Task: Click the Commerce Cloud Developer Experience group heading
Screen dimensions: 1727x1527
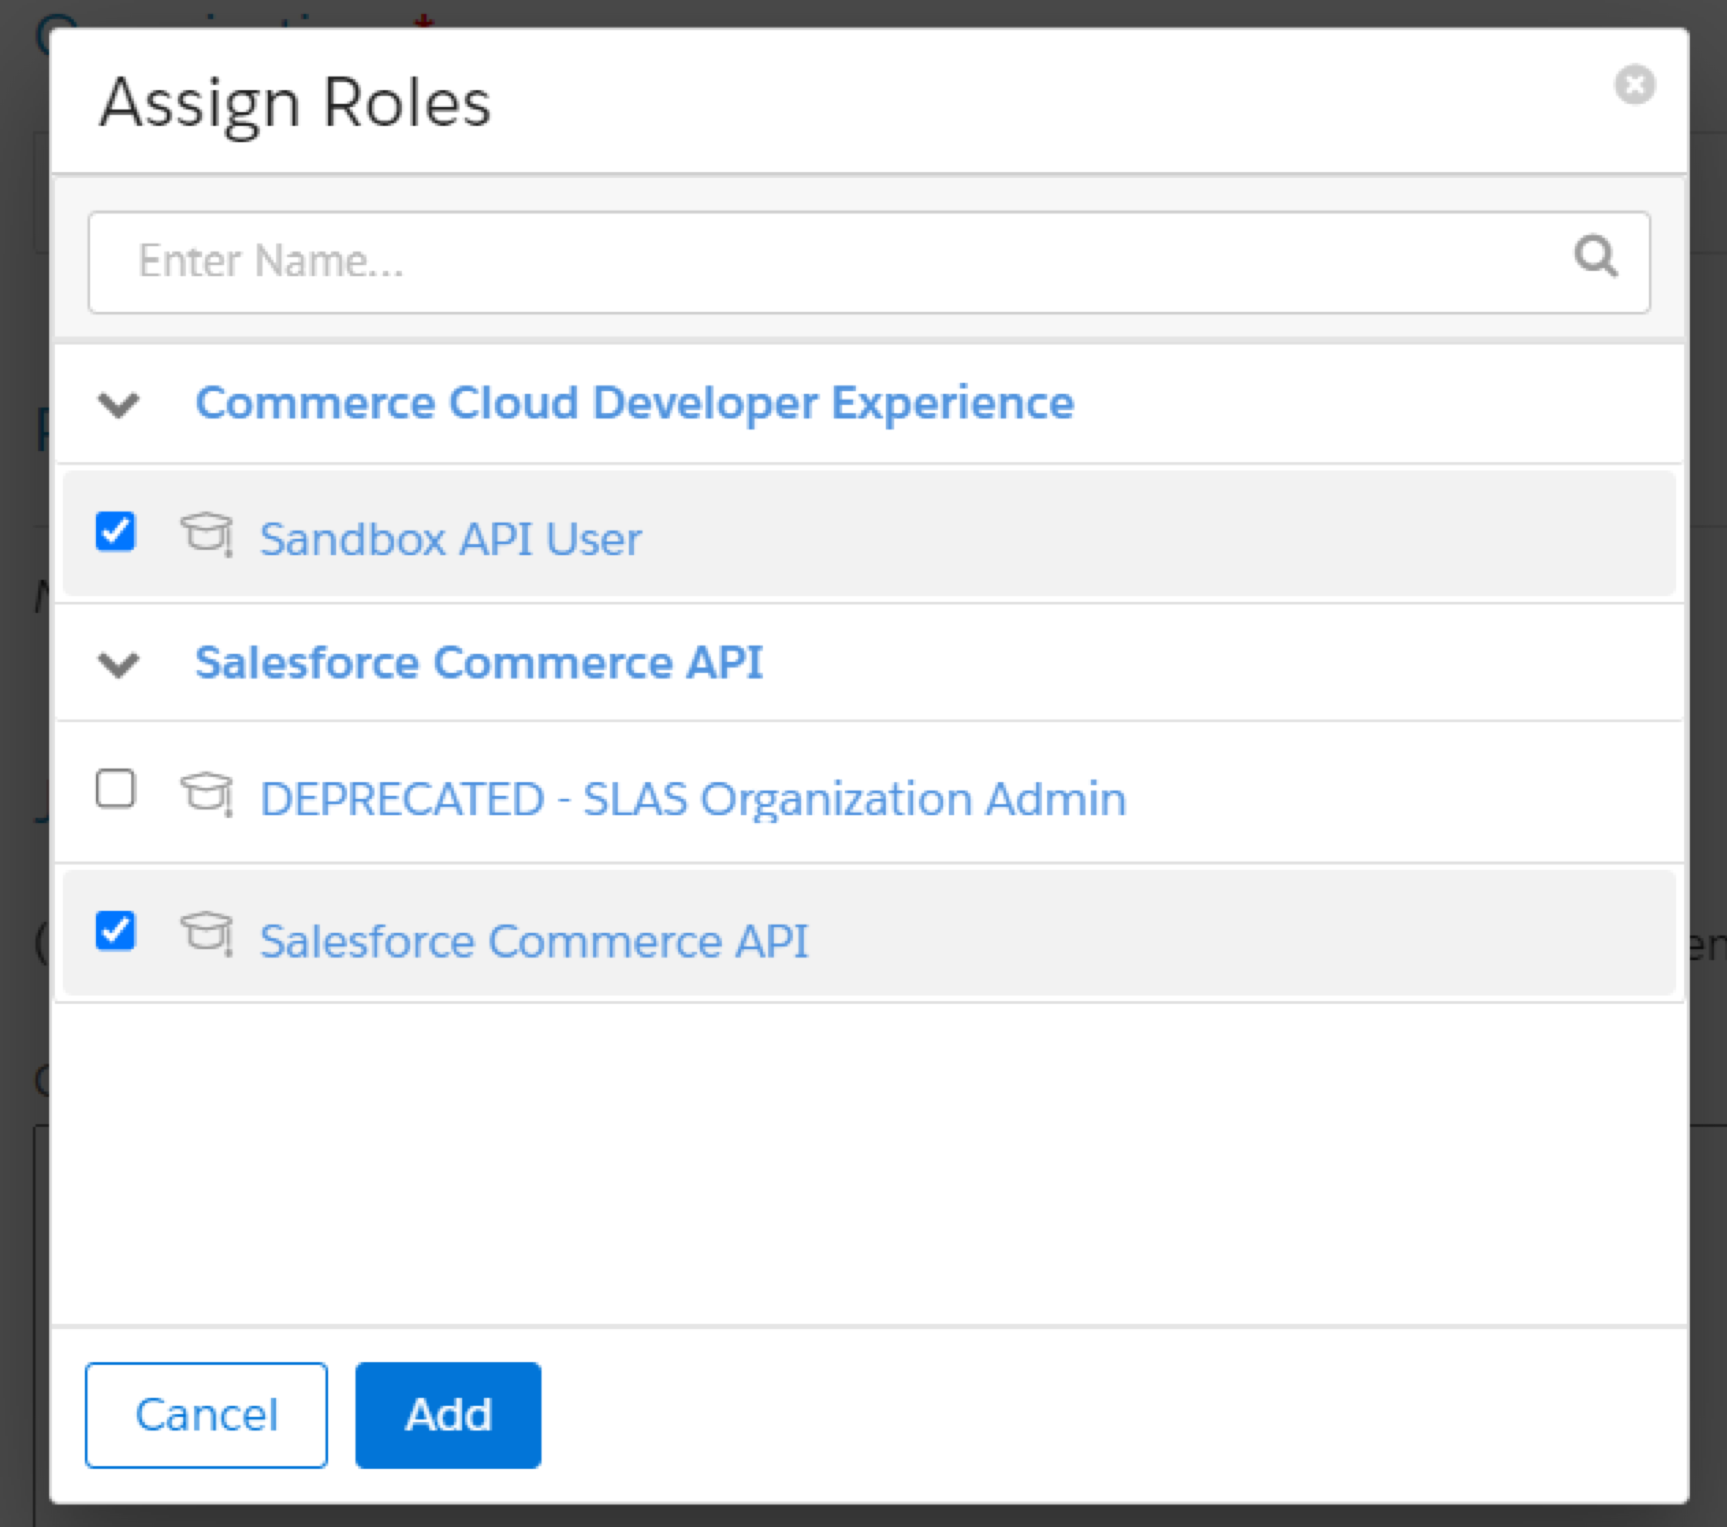Action: (x=635, y=403)
